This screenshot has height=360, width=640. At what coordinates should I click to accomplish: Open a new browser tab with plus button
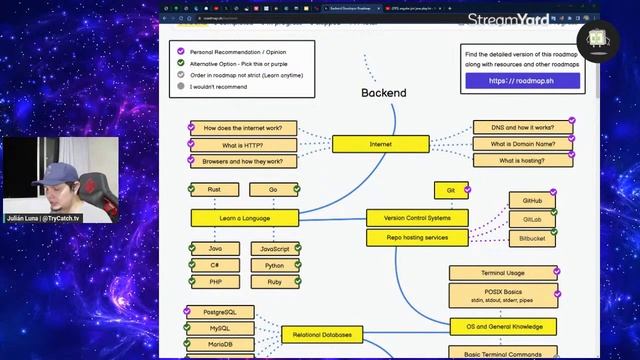450,8
